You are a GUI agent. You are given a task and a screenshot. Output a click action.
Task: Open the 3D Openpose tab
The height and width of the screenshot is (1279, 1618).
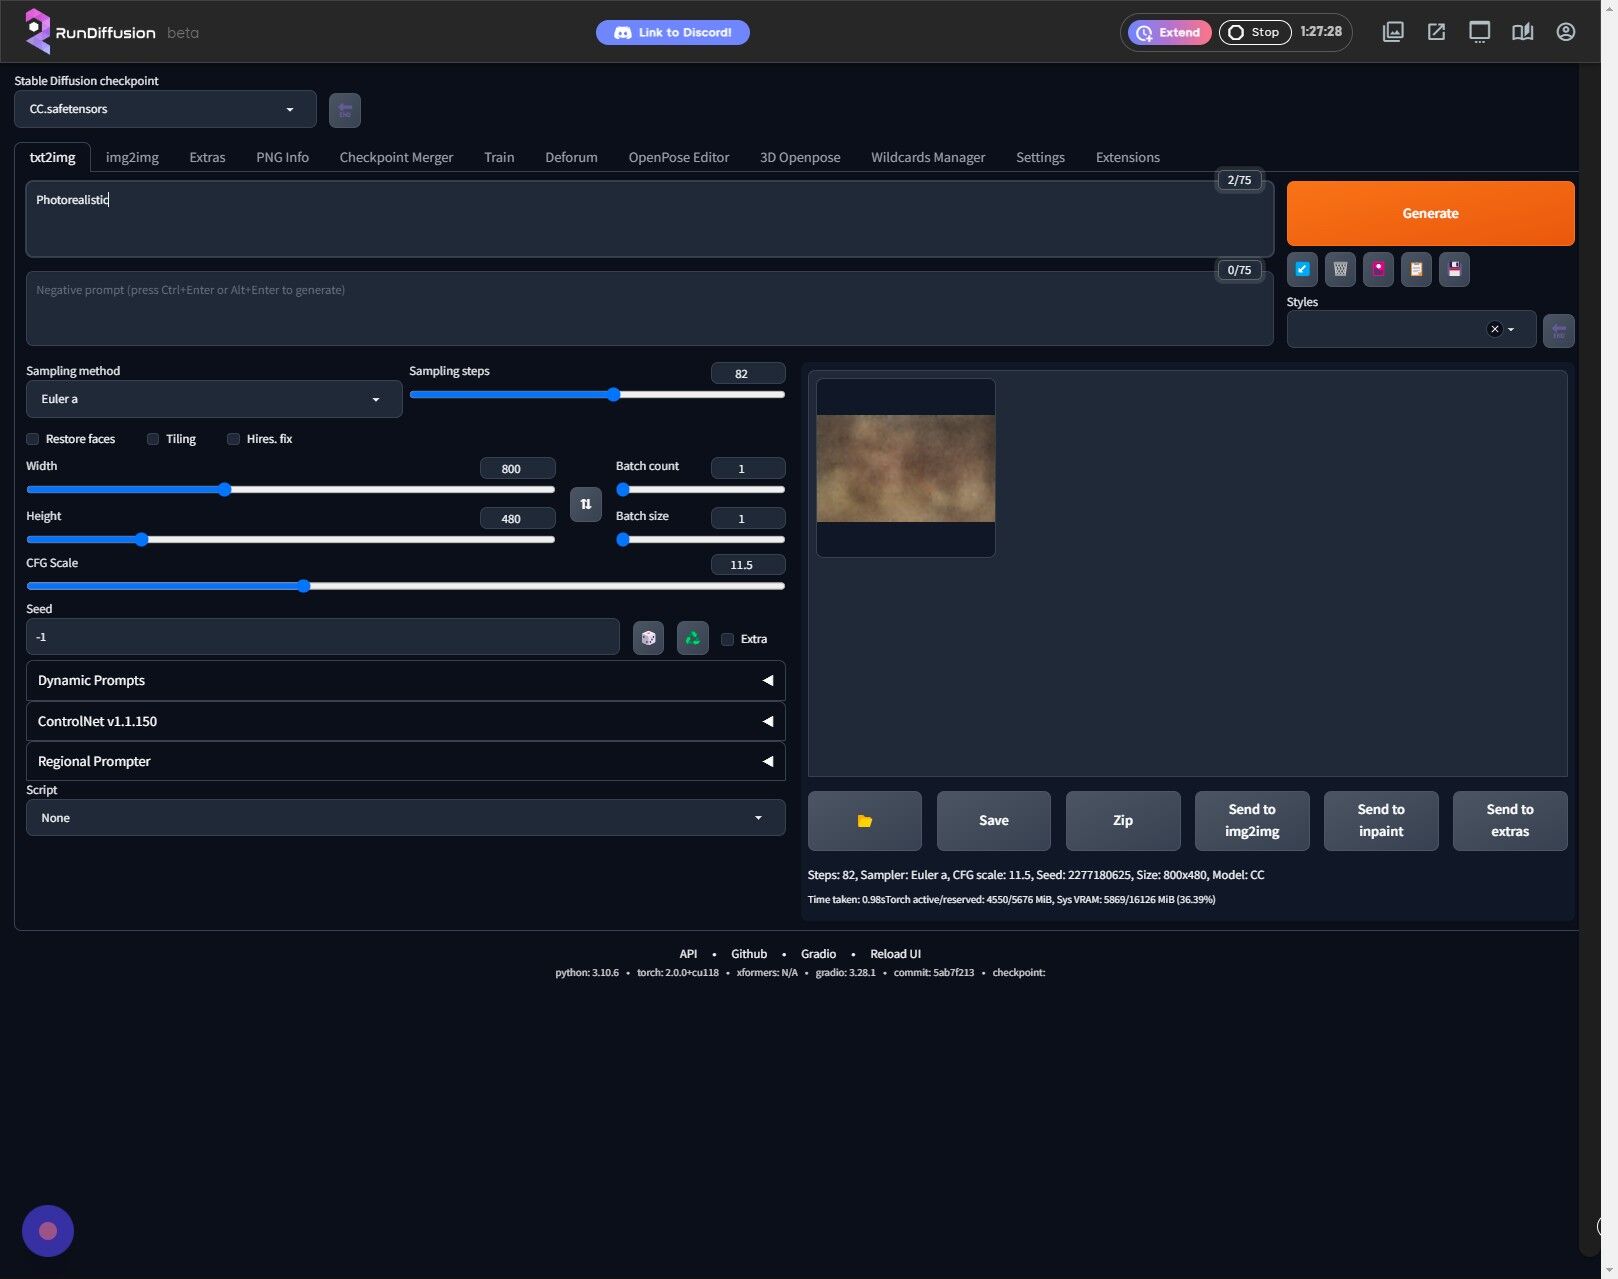coord(800,157)
